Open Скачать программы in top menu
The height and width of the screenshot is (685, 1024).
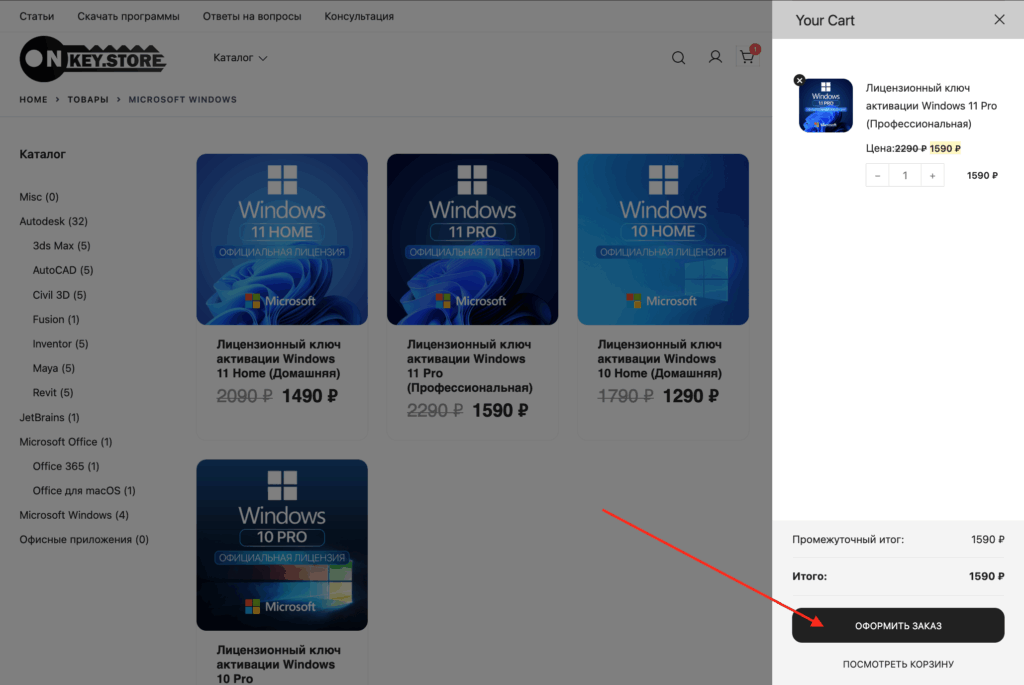(128, 16)
